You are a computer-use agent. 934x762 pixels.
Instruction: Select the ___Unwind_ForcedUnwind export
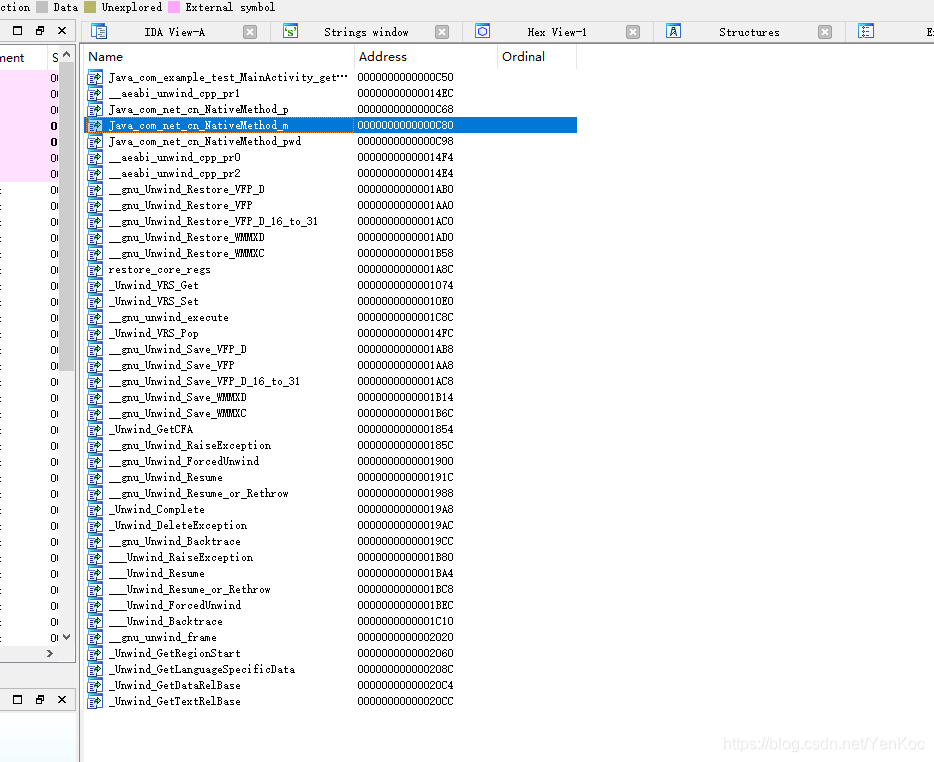coord(331,605)
